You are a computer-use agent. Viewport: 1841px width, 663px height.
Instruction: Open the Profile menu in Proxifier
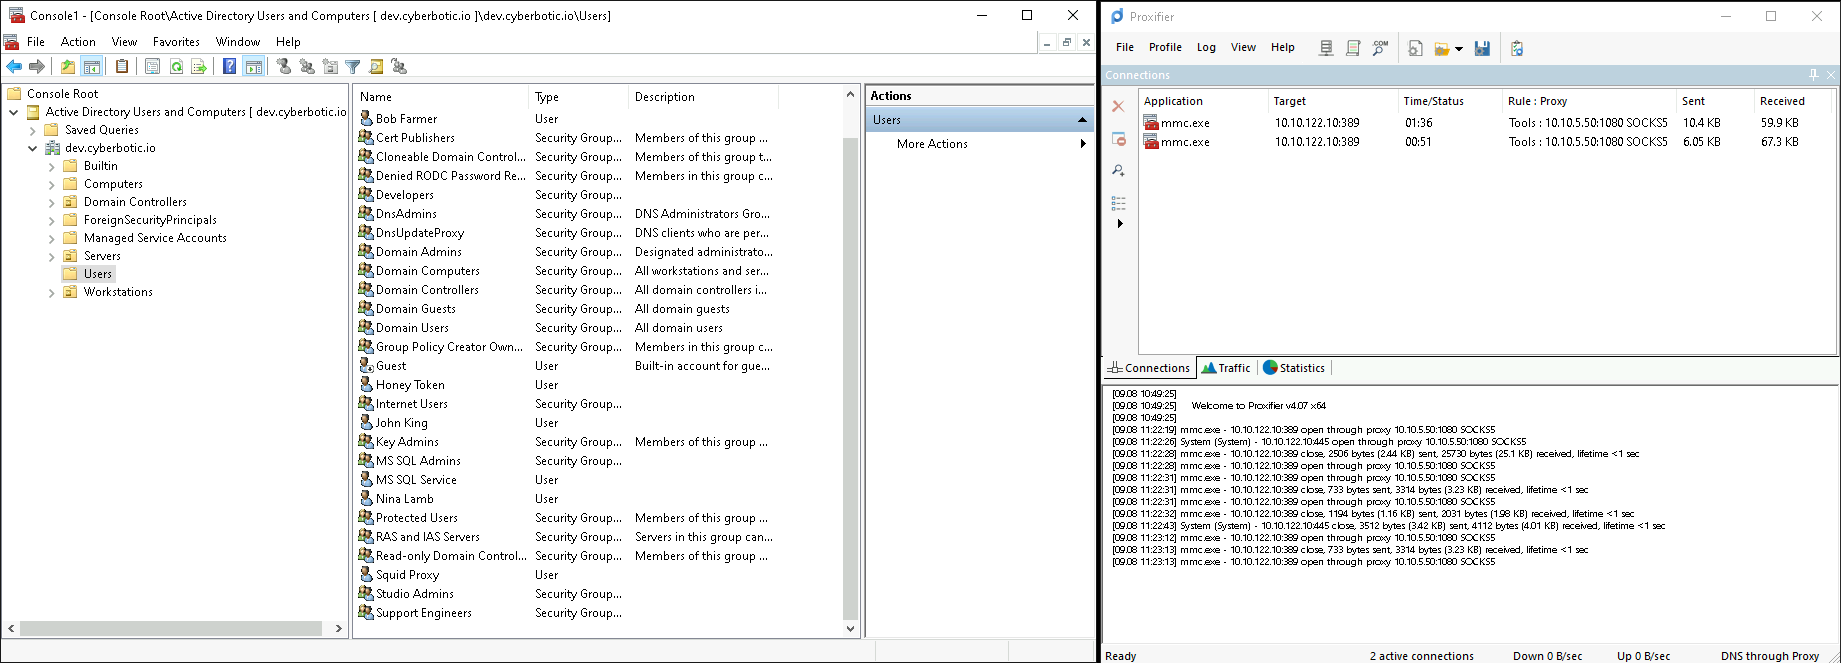(1165, 47)
